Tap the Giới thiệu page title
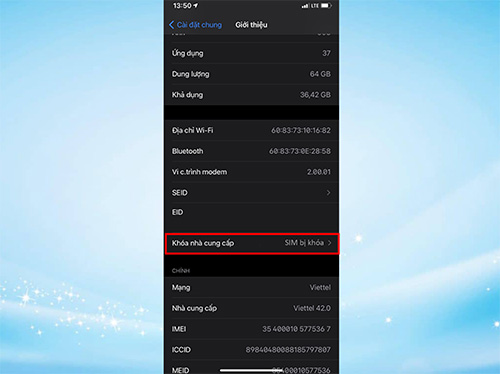 (251, 25)
